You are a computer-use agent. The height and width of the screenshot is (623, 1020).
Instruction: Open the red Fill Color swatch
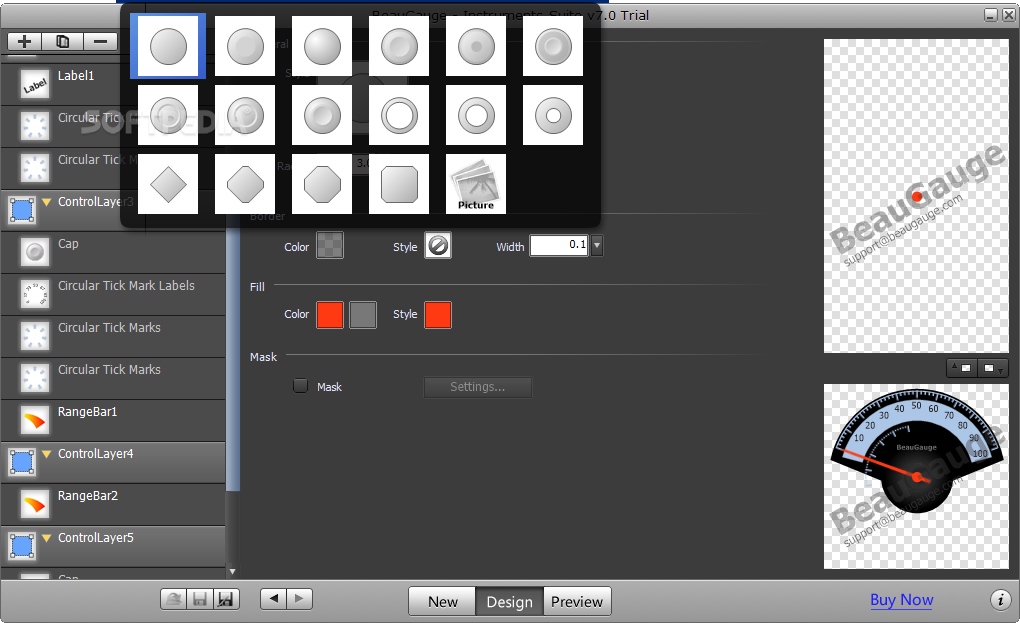[x=330, y=315]
